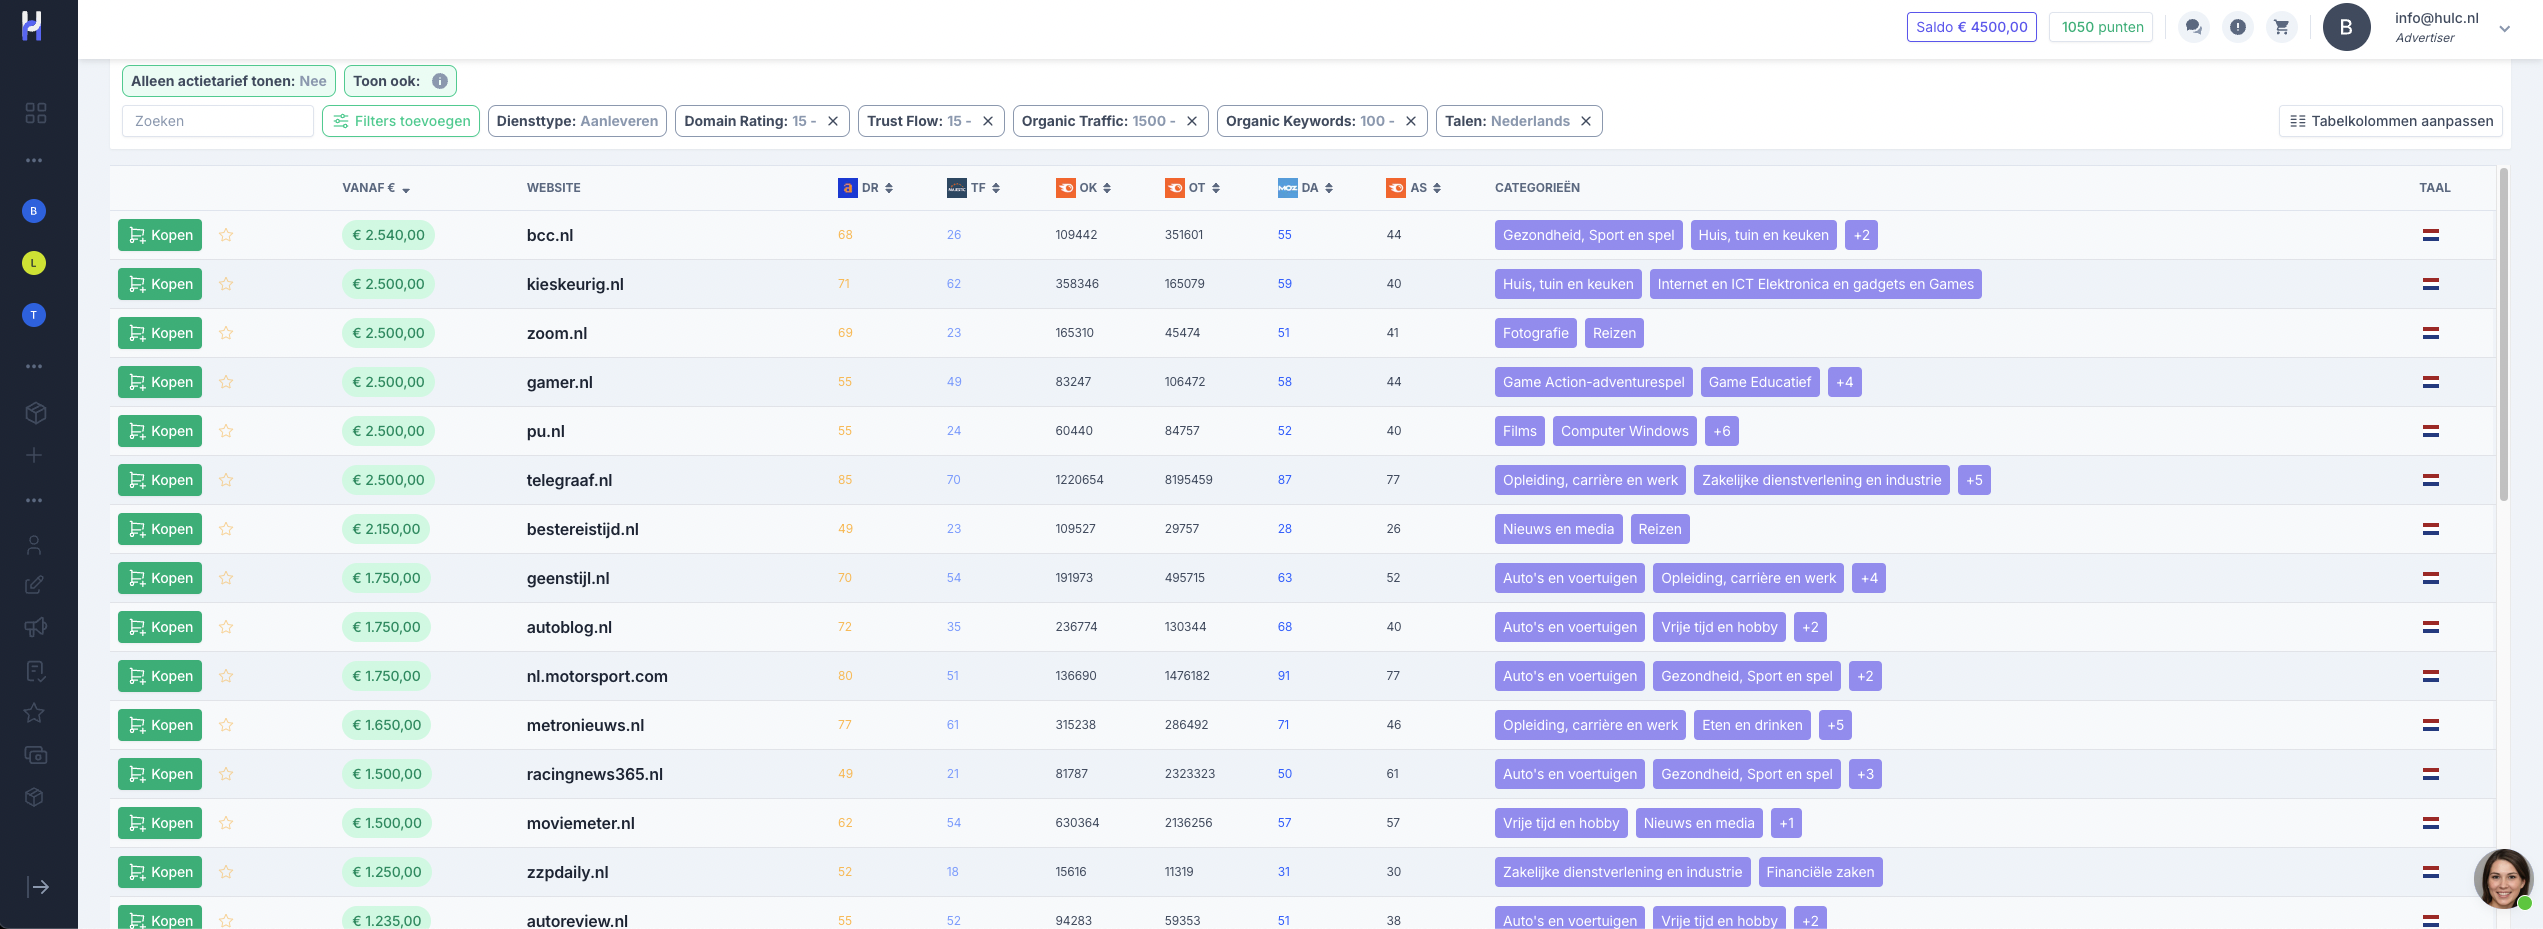This screenshot has width=2543, height=929.
Task: Click the logout arrow at sidebar bottom
Action: 38,887
